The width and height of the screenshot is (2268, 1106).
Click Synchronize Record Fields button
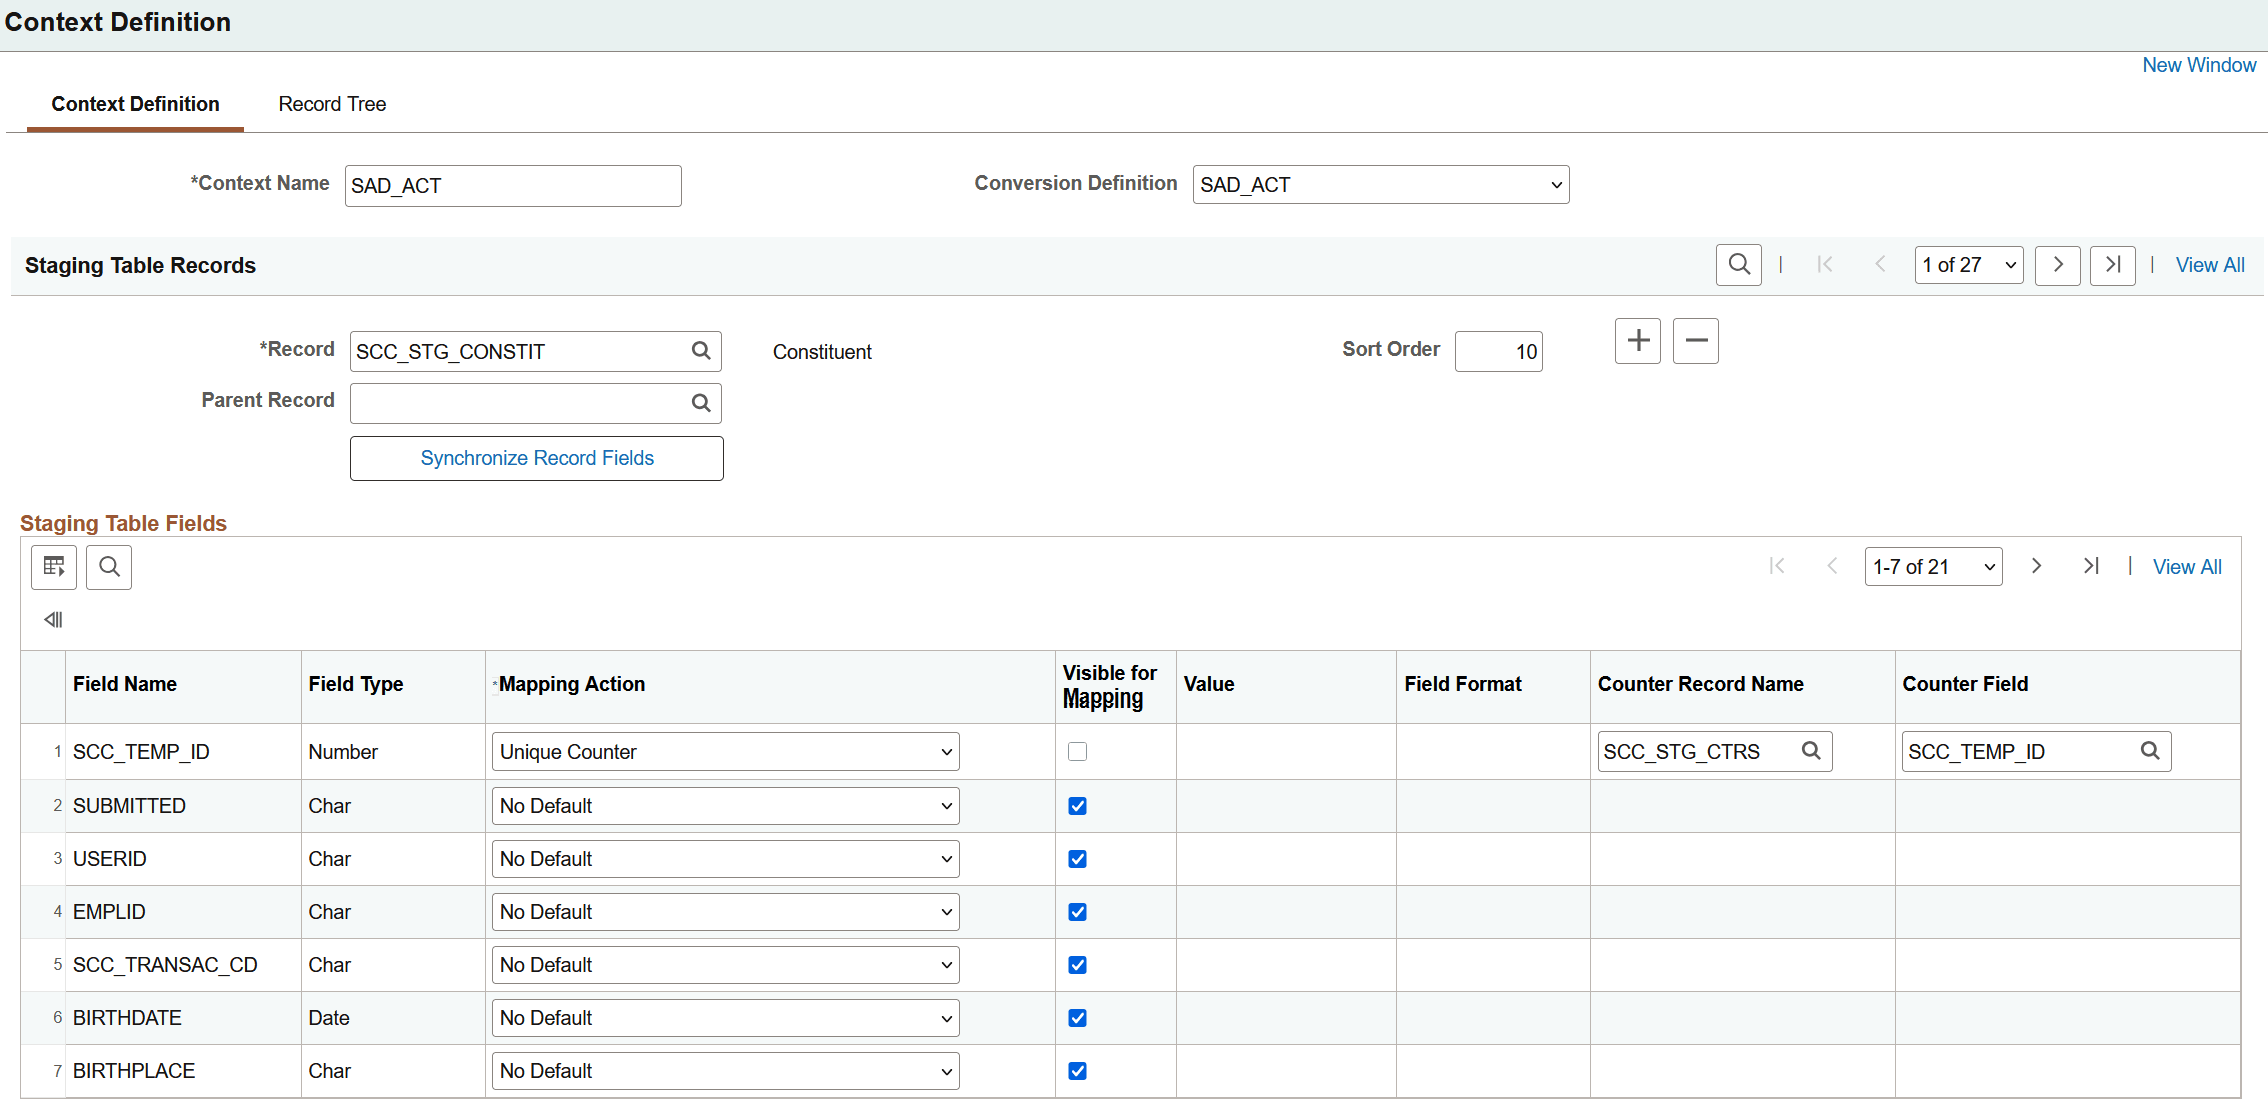(537, 458)
